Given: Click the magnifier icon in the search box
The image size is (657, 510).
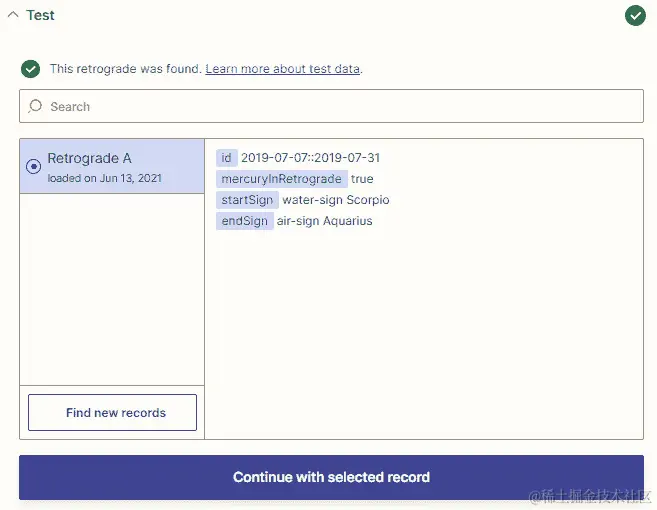Looking at the screenshot, I should click(x=35, y=106).
